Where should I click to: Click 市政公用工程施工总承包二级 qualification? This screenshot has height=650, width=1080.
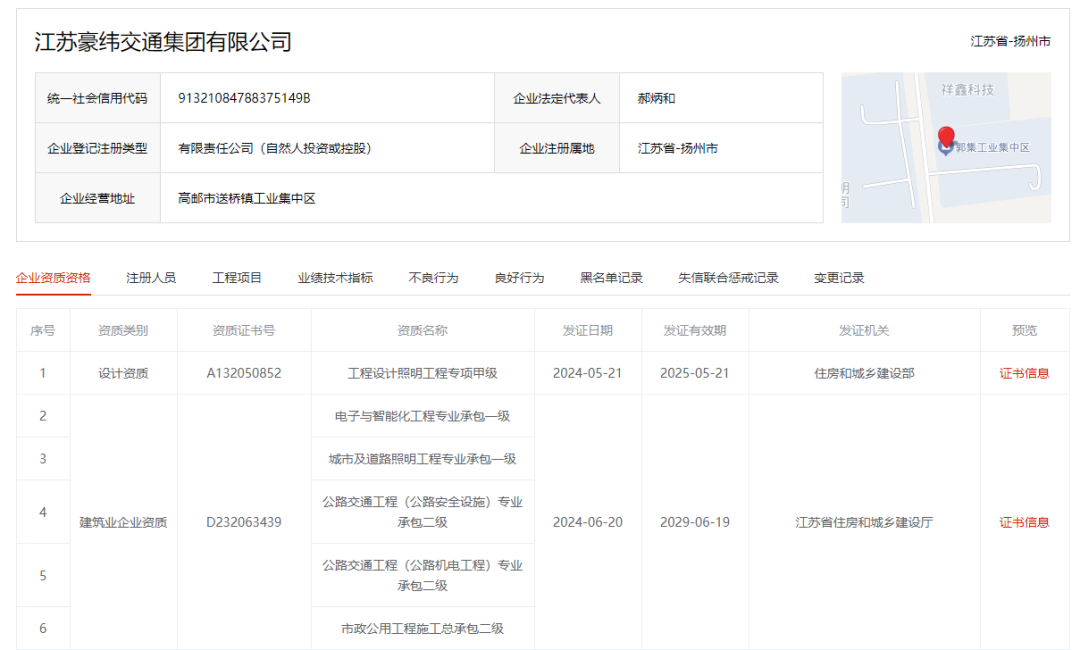tap(422, 628)
